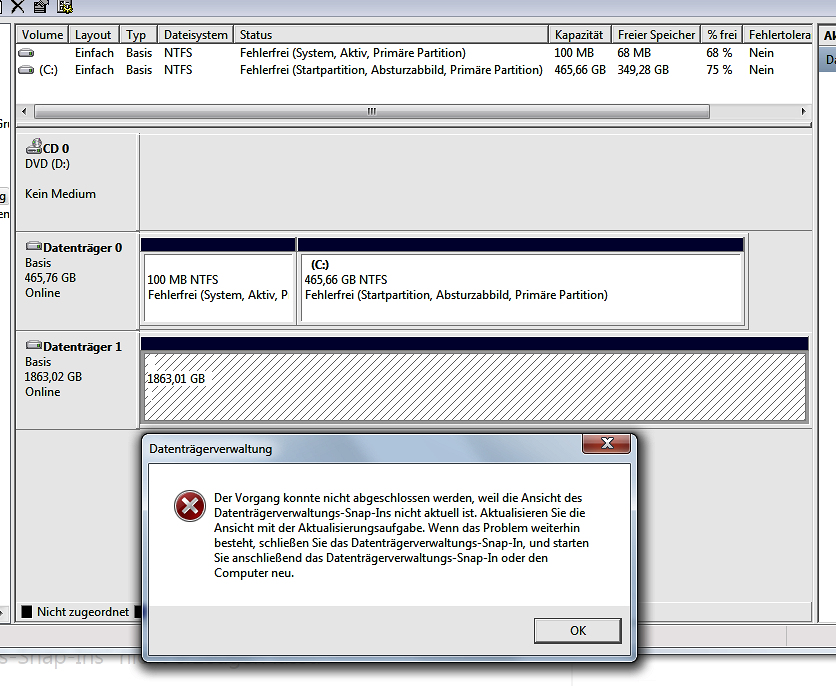This screenshot has width=836, height=686.
Task: Click the settings list toolbar icon
Action: coord(65,6)
